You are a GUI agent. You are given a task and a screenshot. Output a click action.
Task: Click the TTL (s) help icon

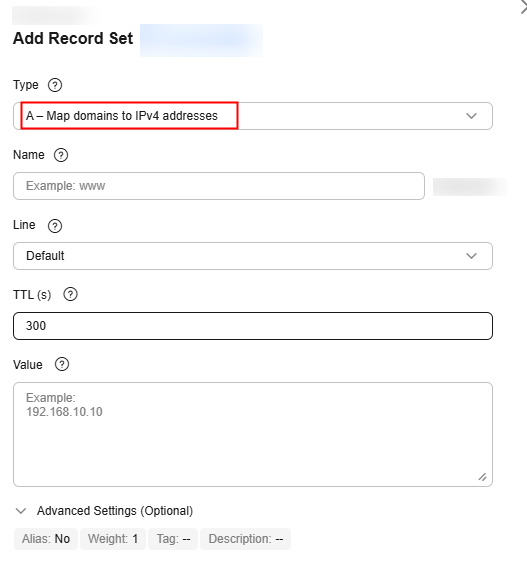click(x=70, y=294)
